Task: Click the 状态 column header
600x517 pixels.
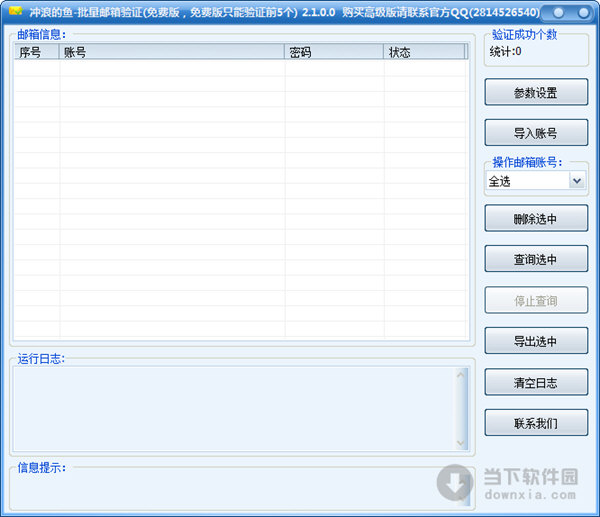Action: 424,52
